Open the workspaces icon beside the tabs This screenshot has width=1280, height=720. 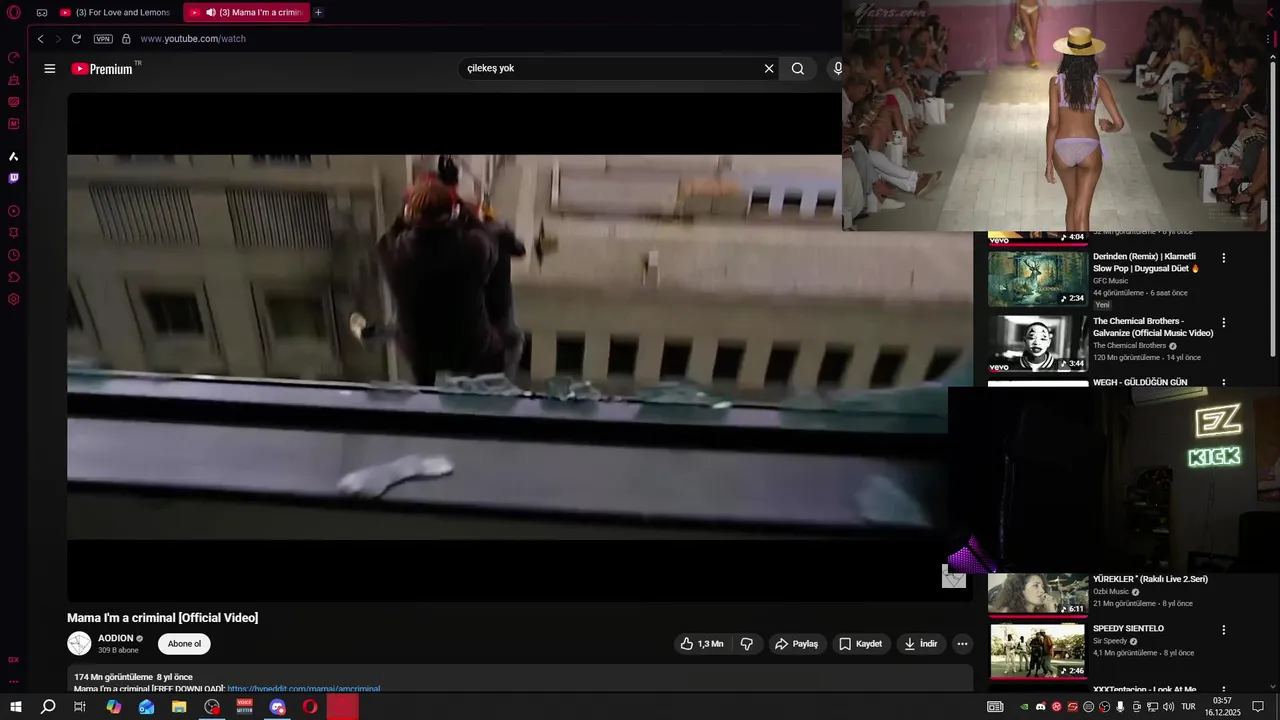pos(42,13)
